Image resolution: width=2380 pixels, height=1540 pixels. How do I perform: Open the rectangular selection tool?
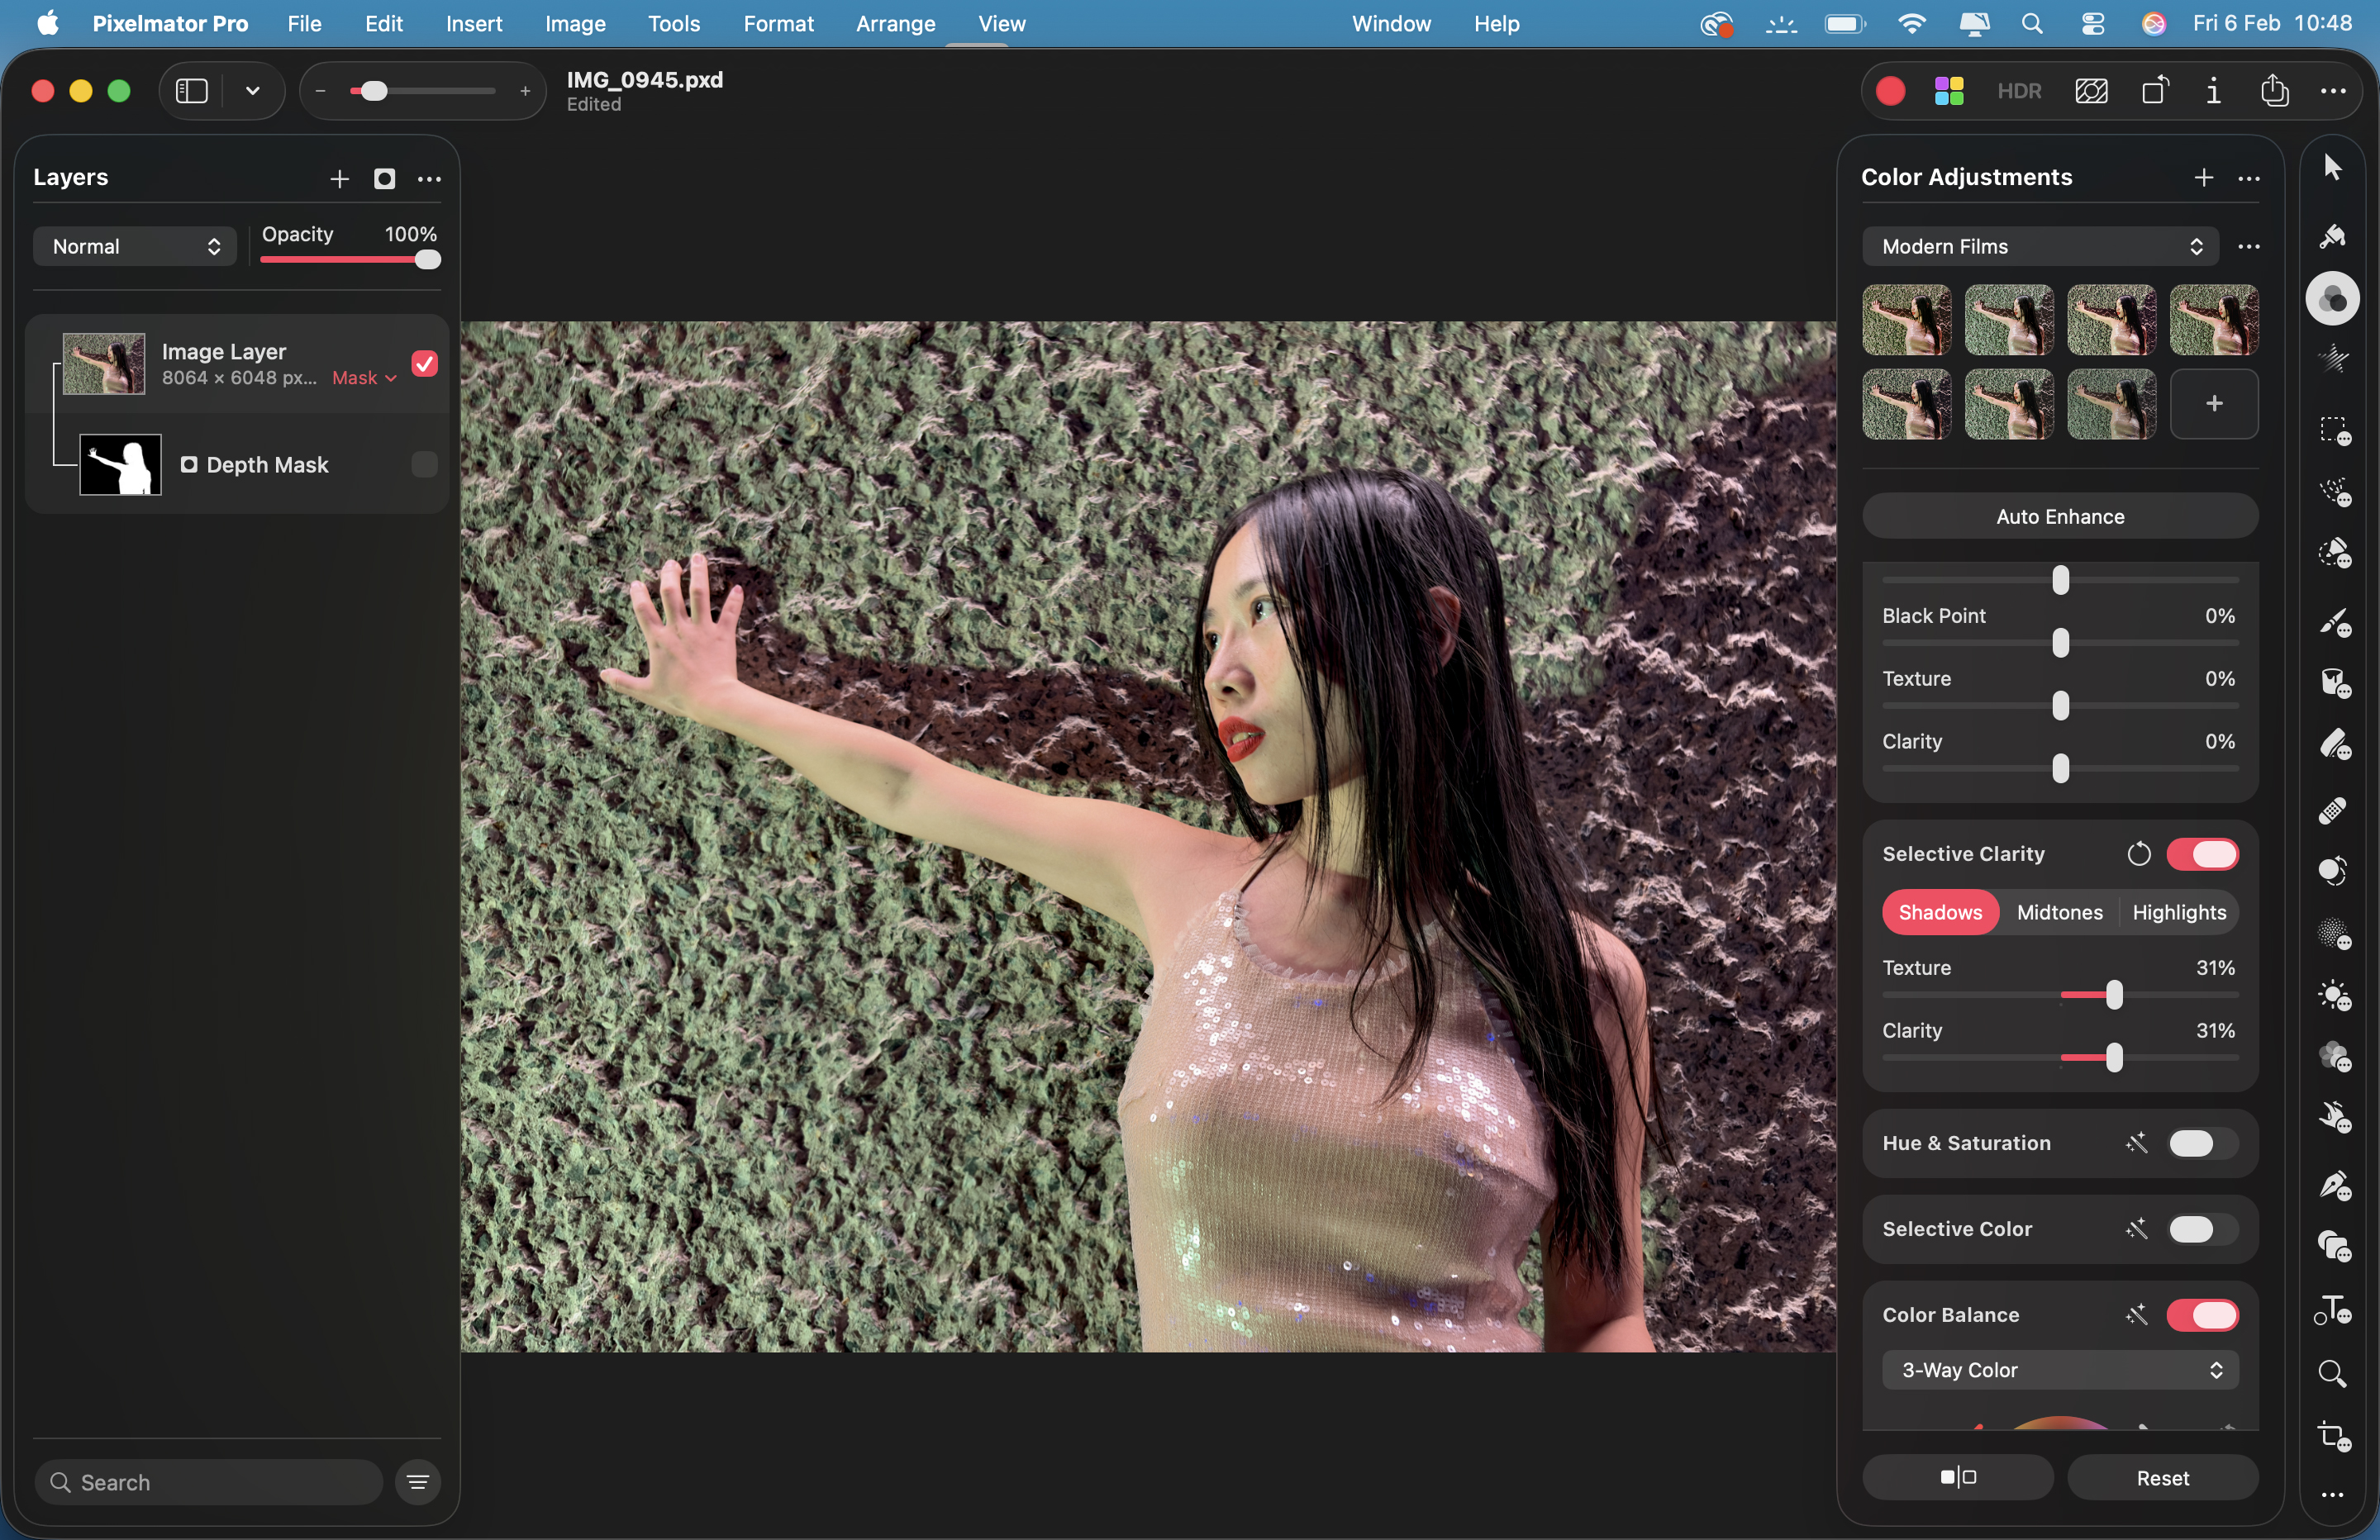click(2334, 430)
